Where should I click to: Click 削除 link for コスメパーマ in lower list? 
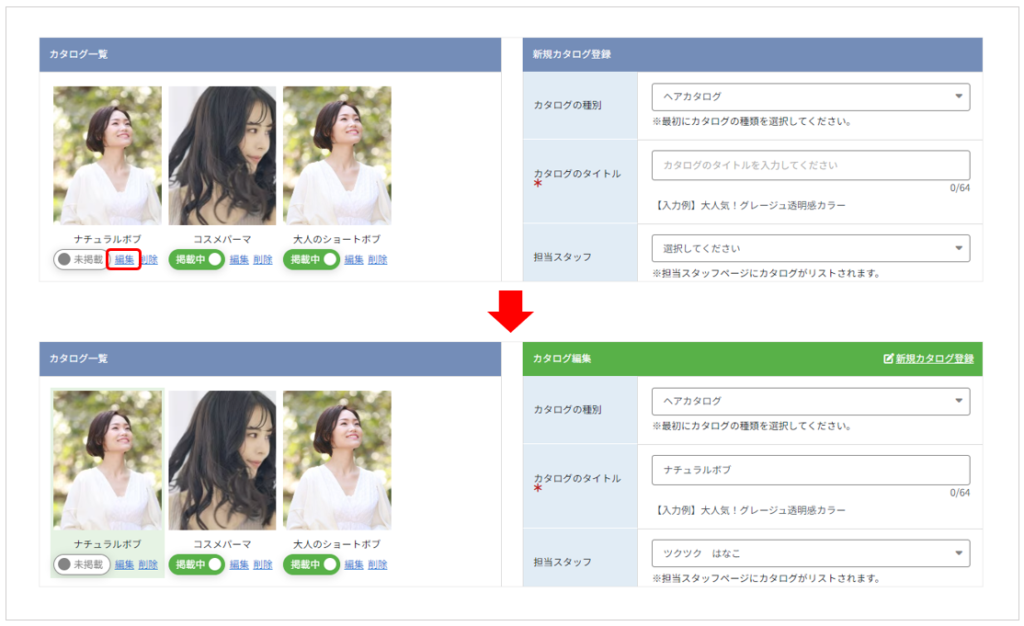[263, 565]
